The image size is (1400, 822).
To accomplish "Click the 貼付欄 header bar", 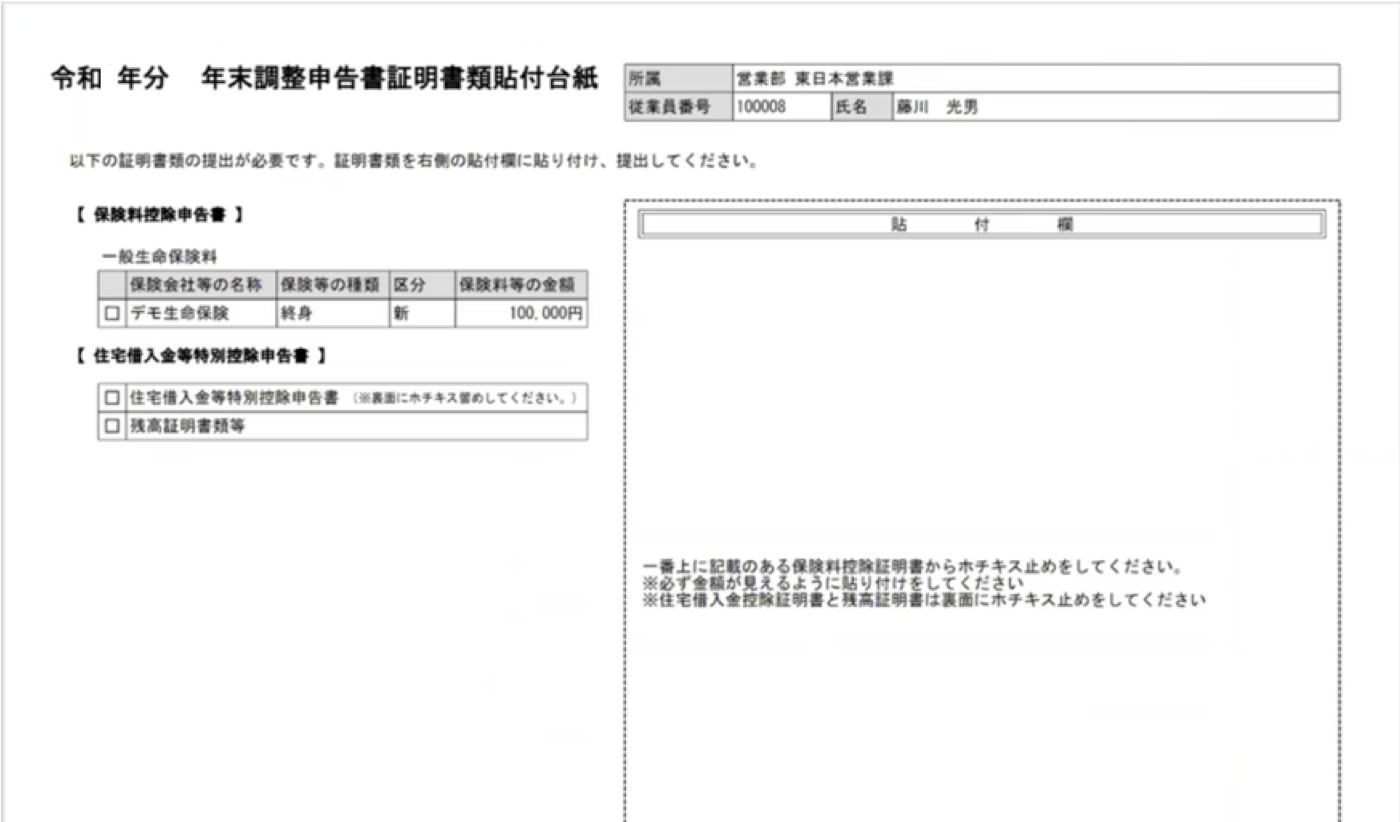I will [x=982, y=225].
